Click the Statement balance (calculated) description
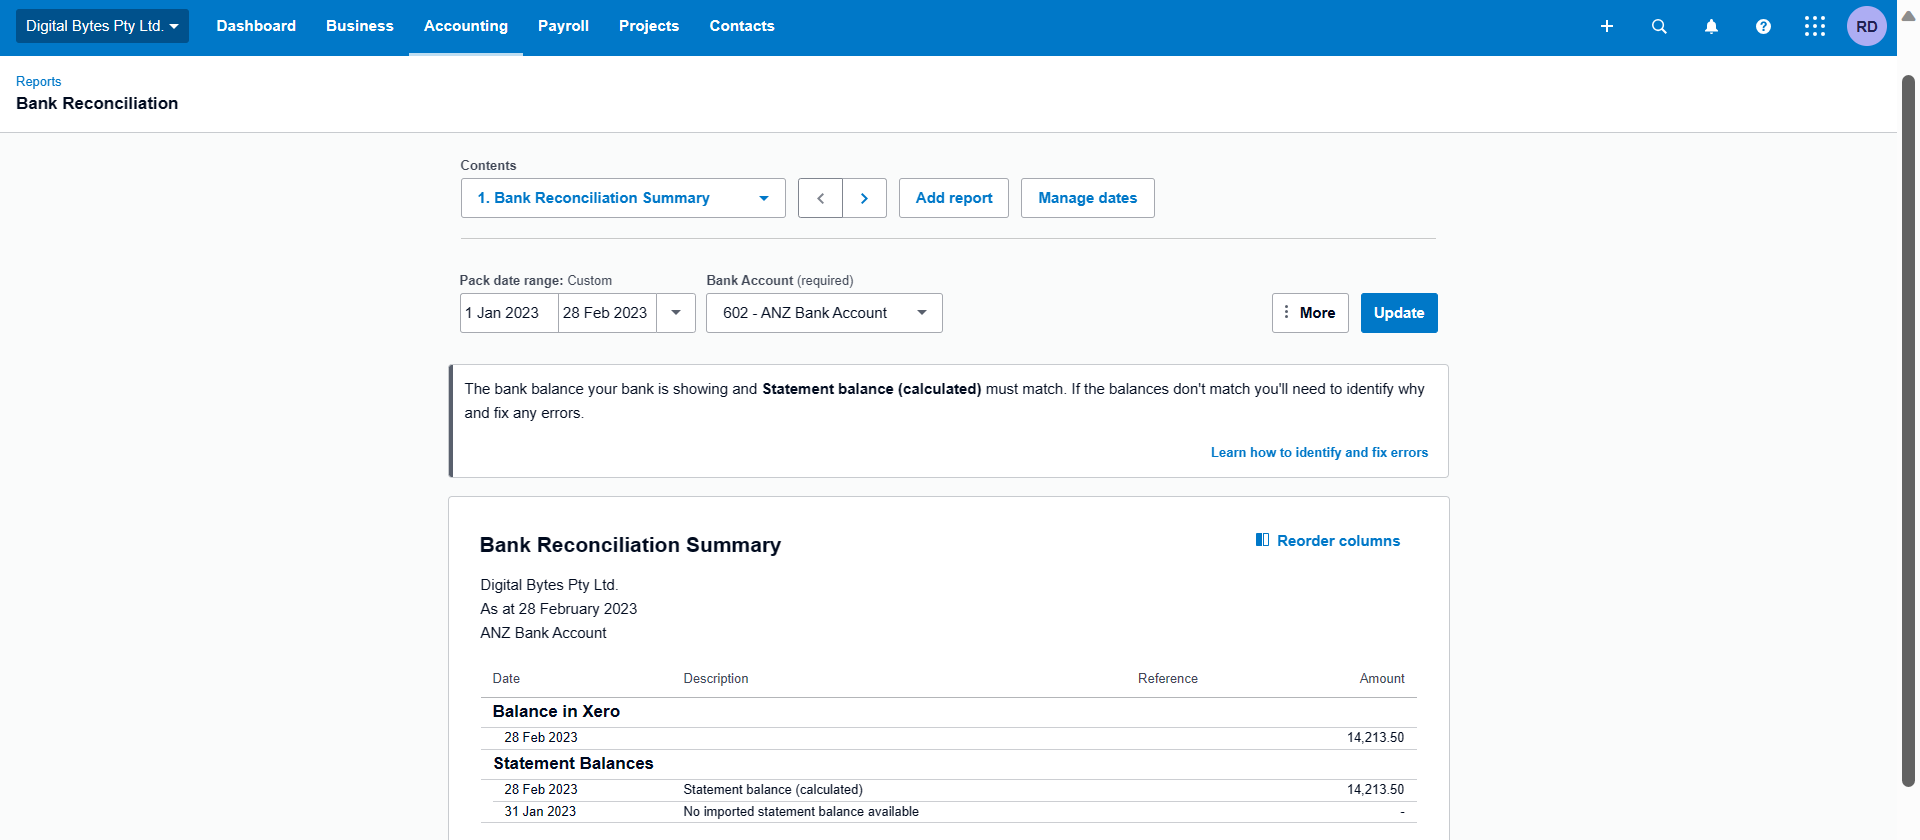The width and height of the screenshot is (1920, 840). click(773, 789)
